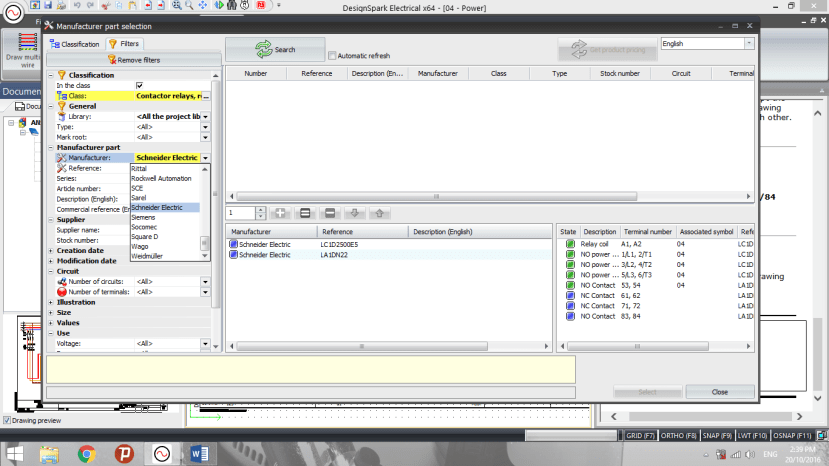Toggle SNAP (F9) in status bar
Viewport: 829px width, 466px height.
[717, 435]
